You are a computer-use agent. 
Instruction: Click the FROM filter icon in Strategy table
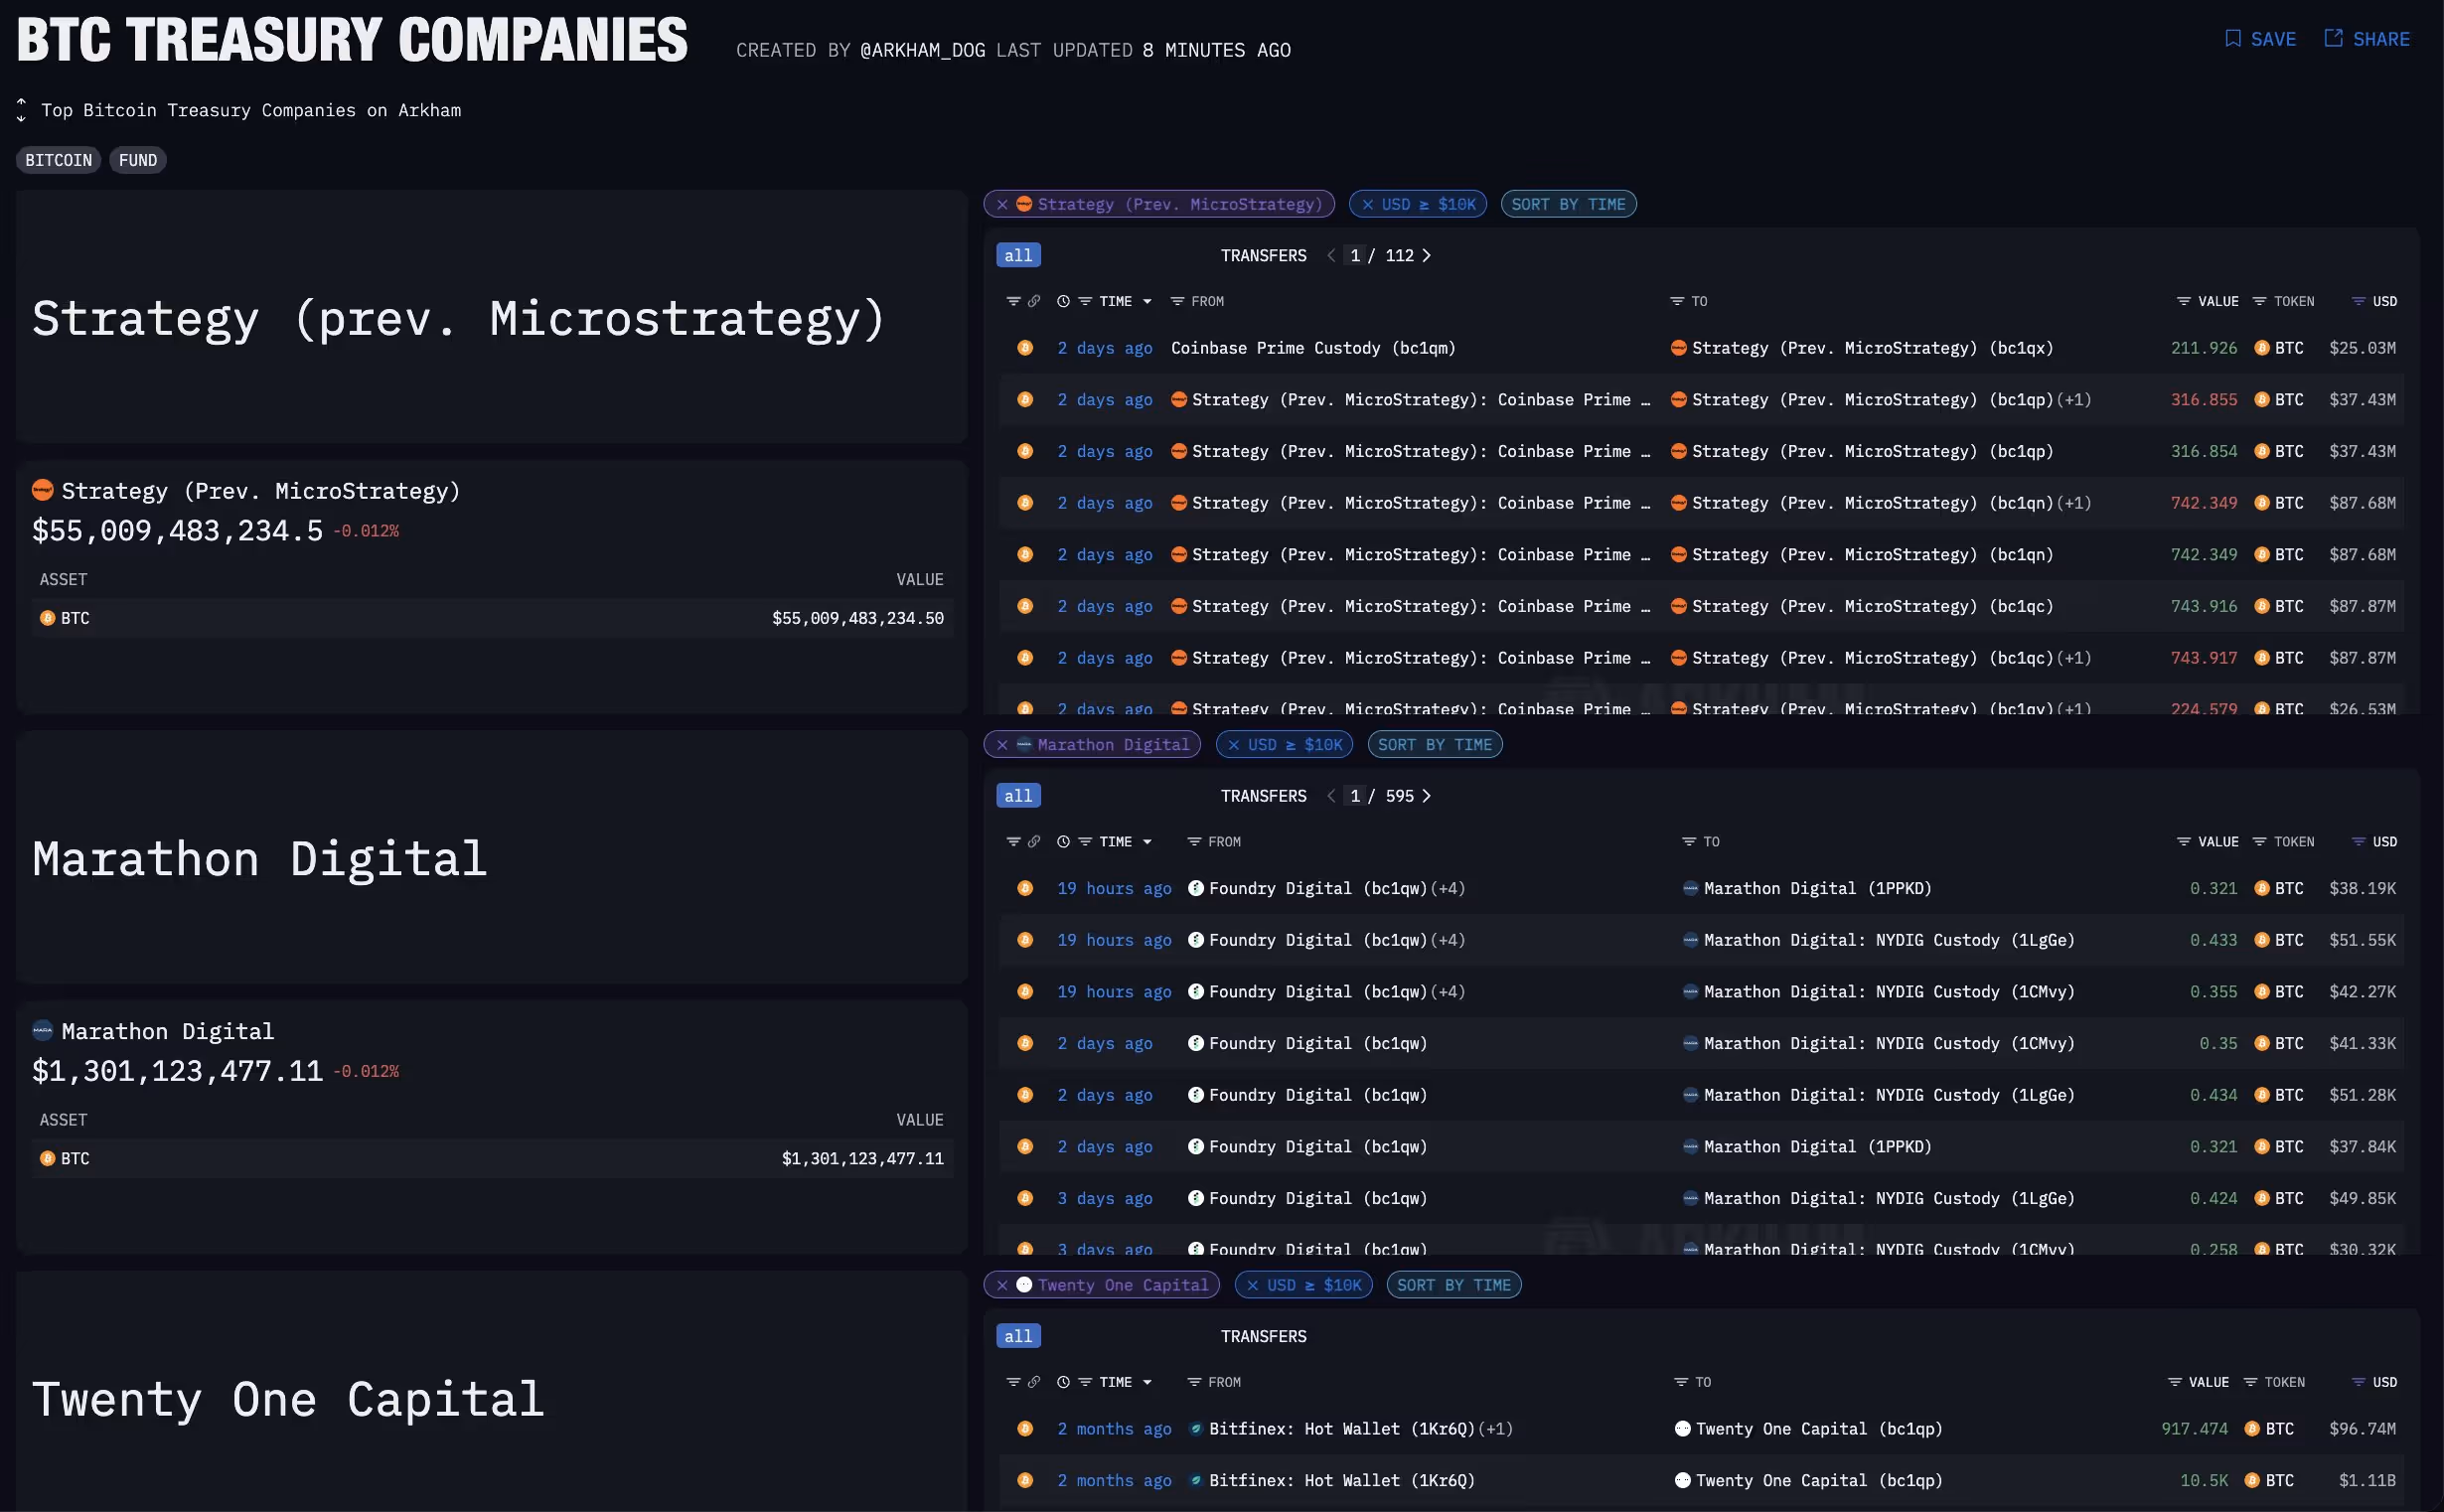tap(1177, 301)
